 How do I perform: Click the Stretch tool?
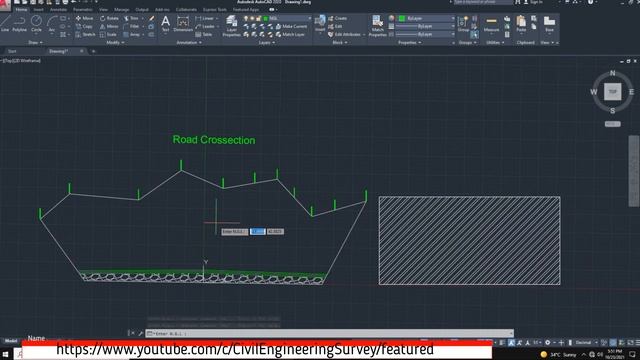tap(85, 35)
